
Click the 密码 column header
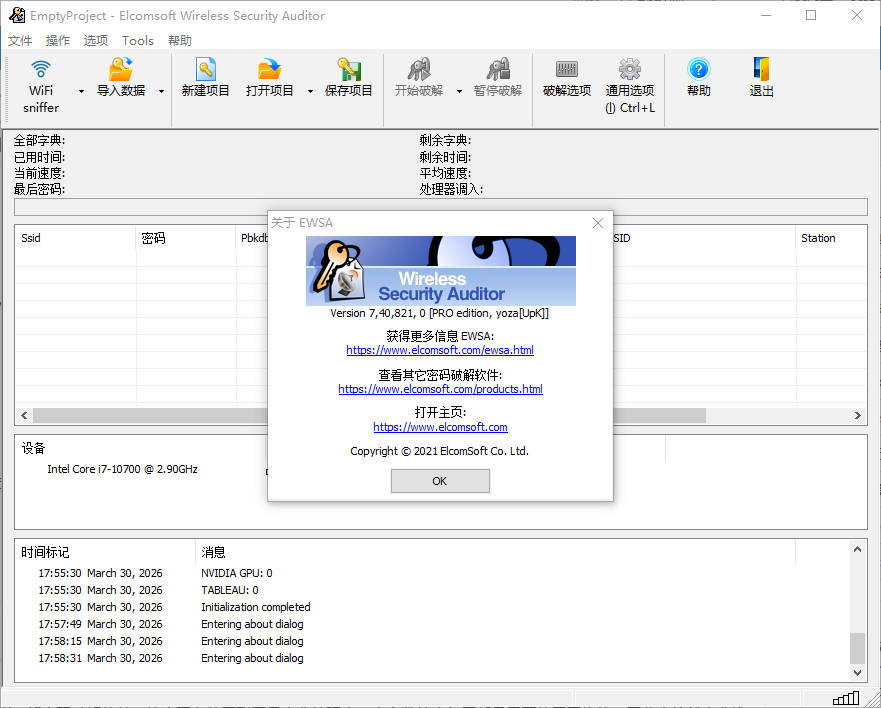pyautogui.click(x=186, y=238)
